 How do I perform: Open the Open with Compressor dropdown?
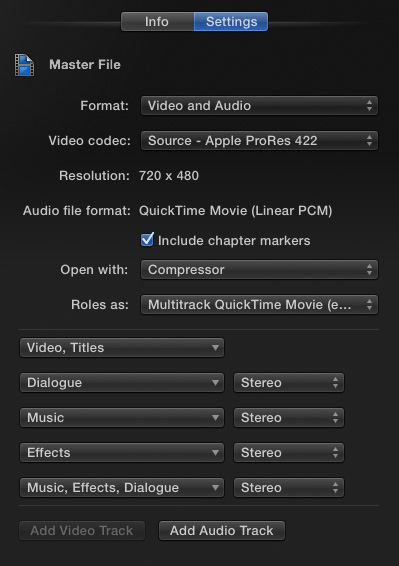click(259, 270)
